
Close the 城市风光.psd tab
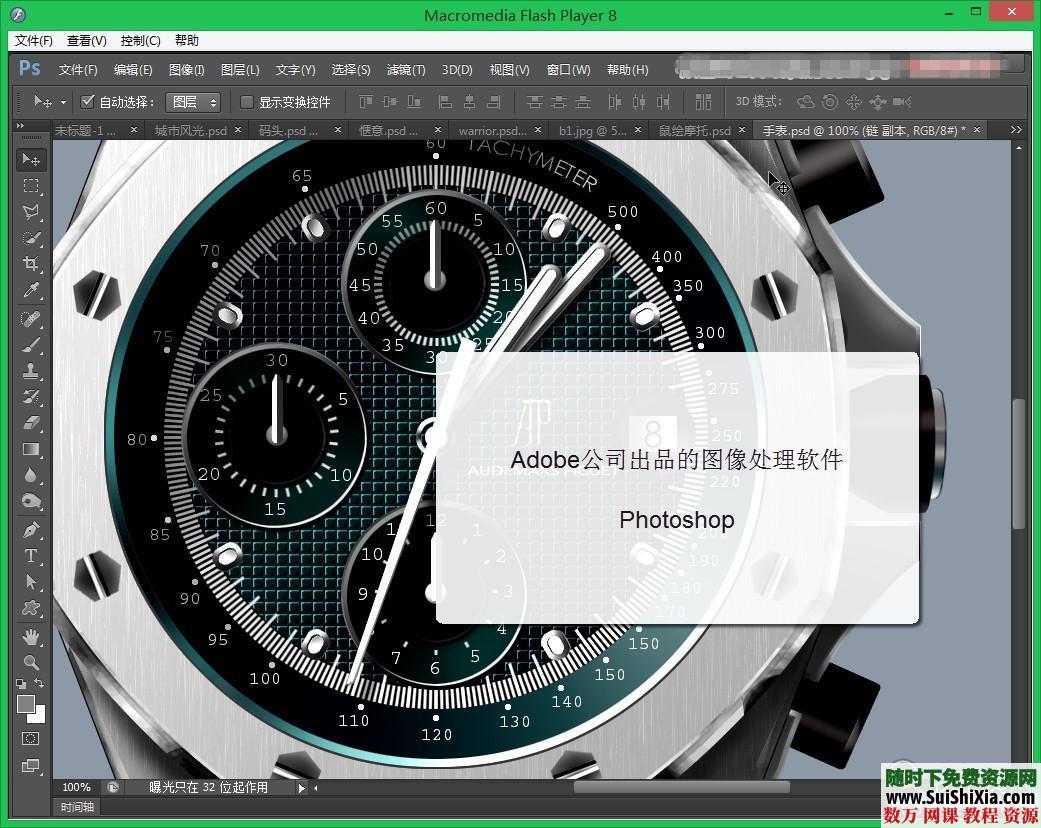pos(237,130)
